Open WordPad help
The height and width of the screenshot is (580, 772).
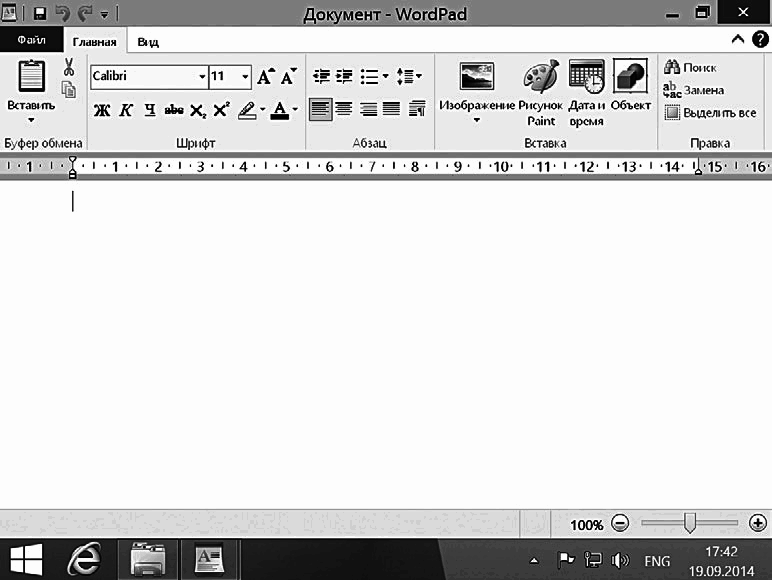(760, 39)
